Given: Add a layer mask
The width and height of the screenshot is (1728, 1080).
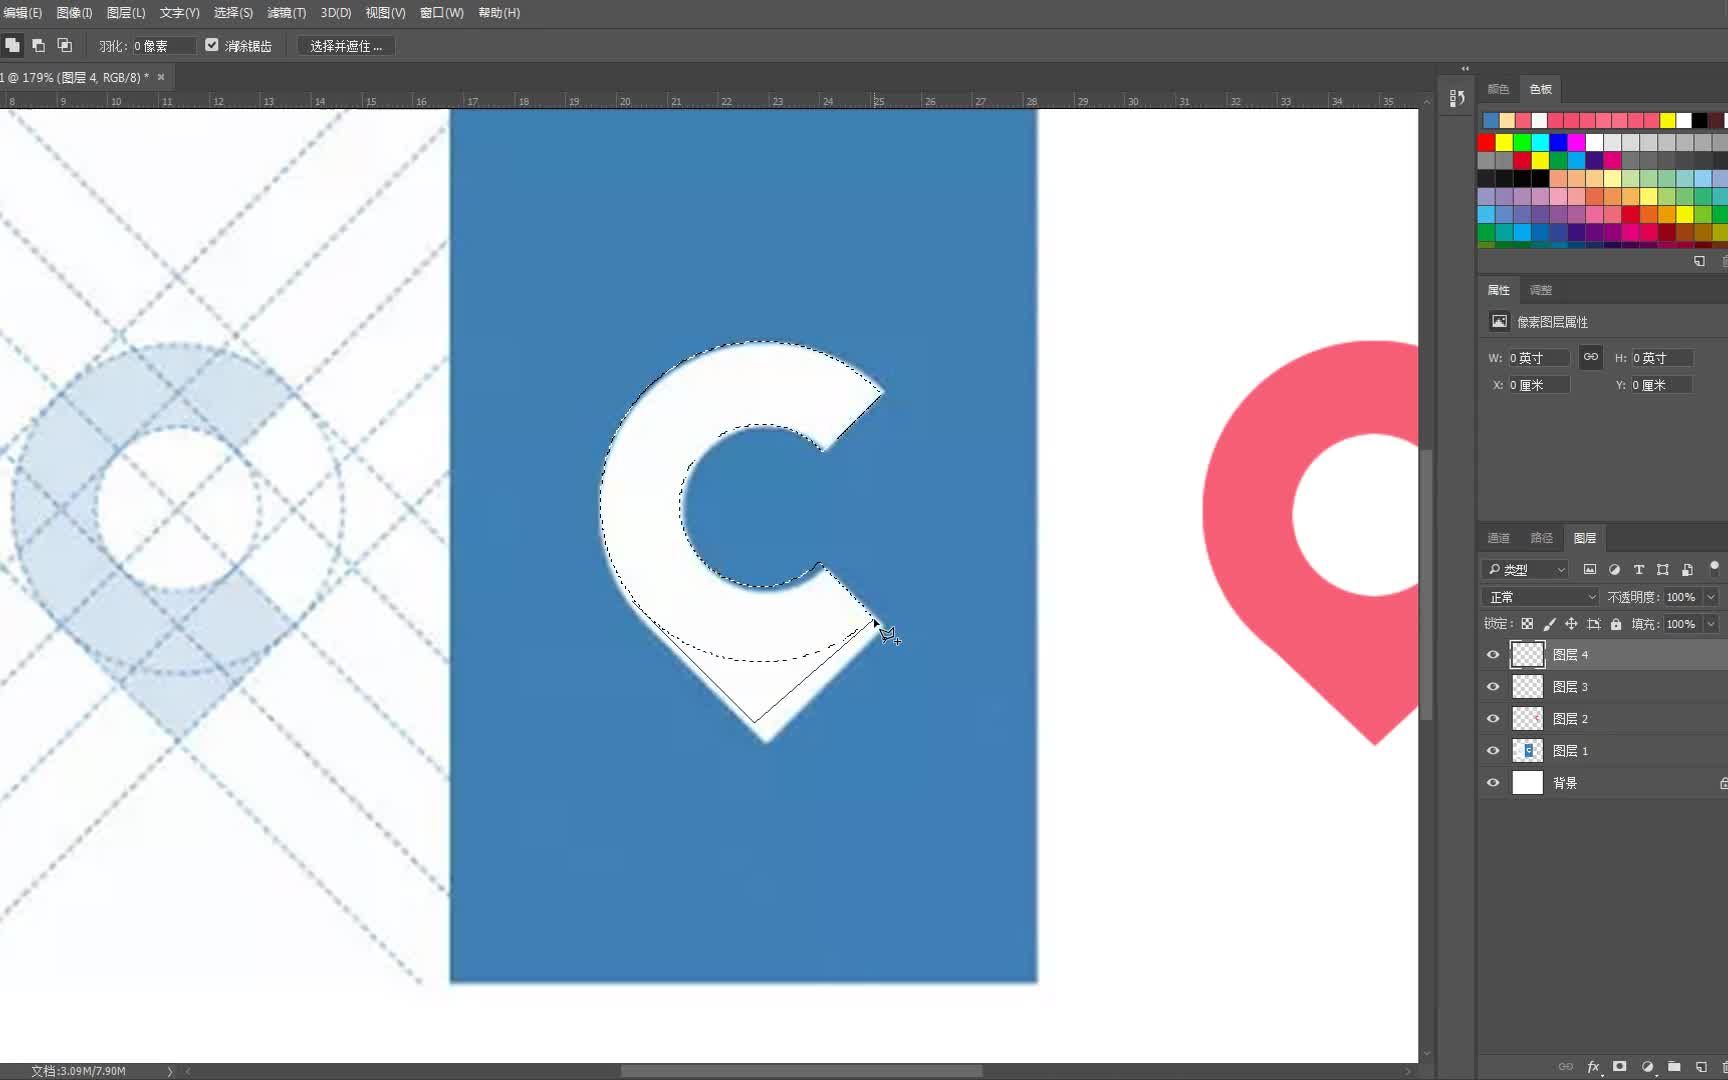Looking at the screenshot, I should point(1620,1066).
